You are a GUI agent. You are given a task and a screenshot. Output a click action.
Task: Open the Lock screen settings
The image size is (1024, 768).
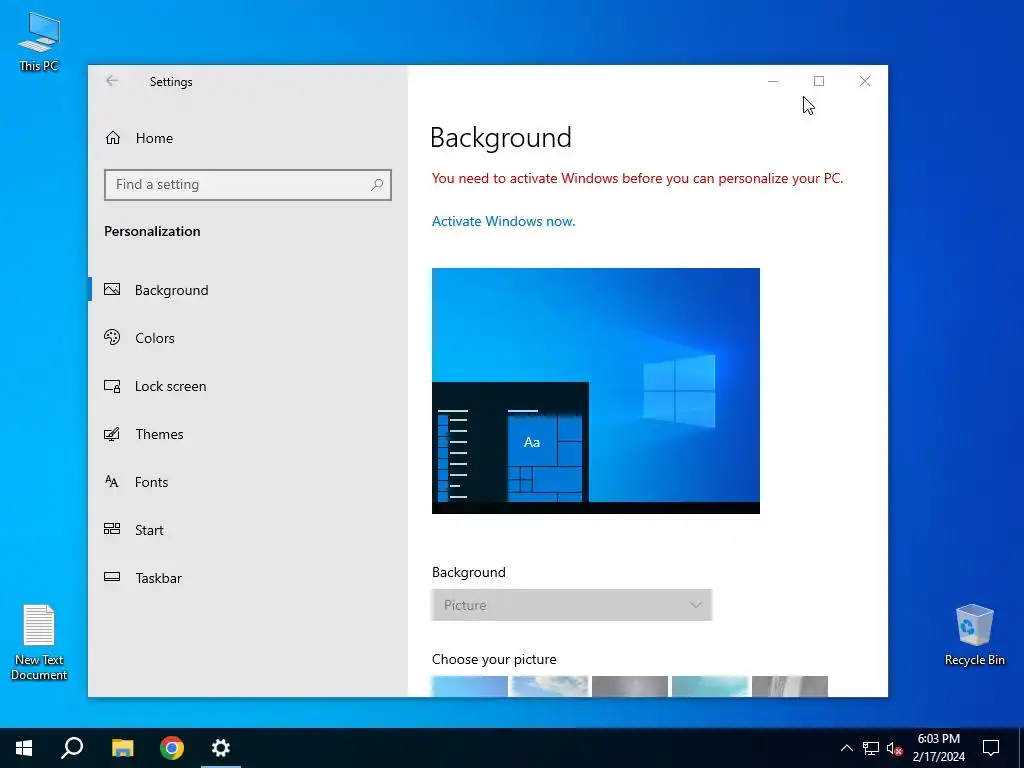click(248, 386)
